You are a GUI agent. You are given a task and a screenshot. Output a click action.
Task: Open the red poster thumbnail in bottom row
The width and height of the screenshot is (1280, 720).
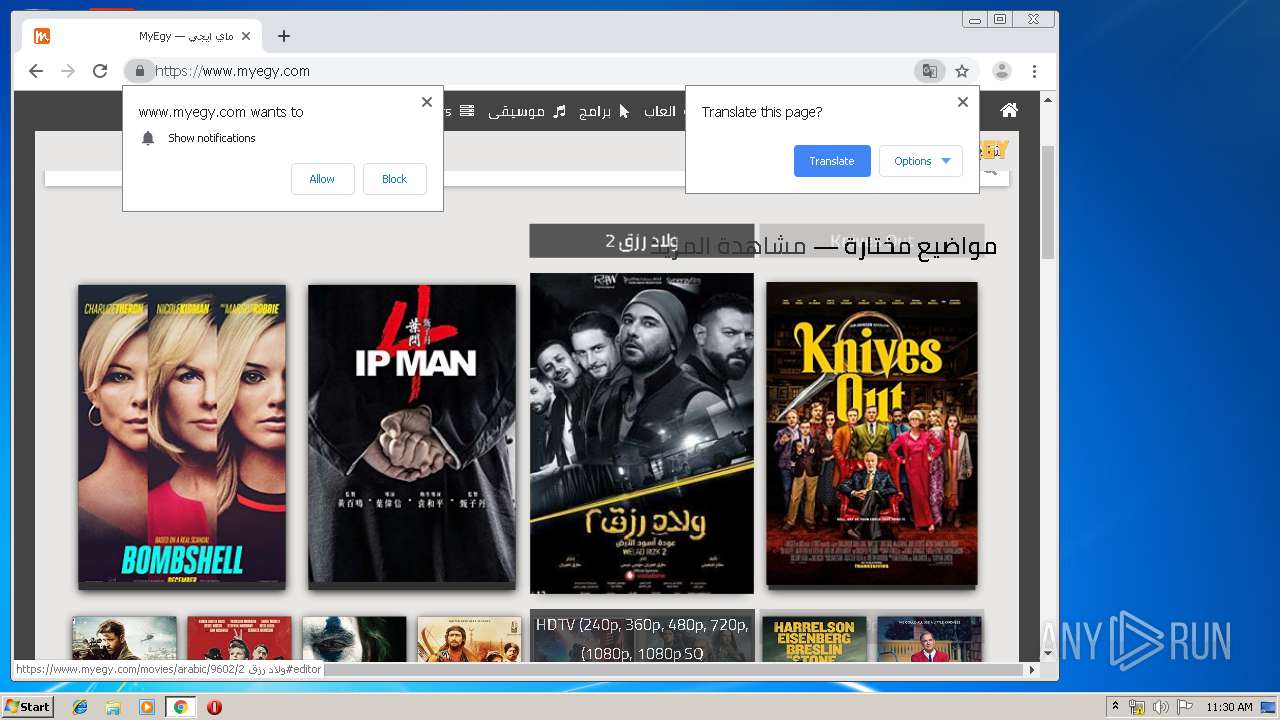[240, 639]
